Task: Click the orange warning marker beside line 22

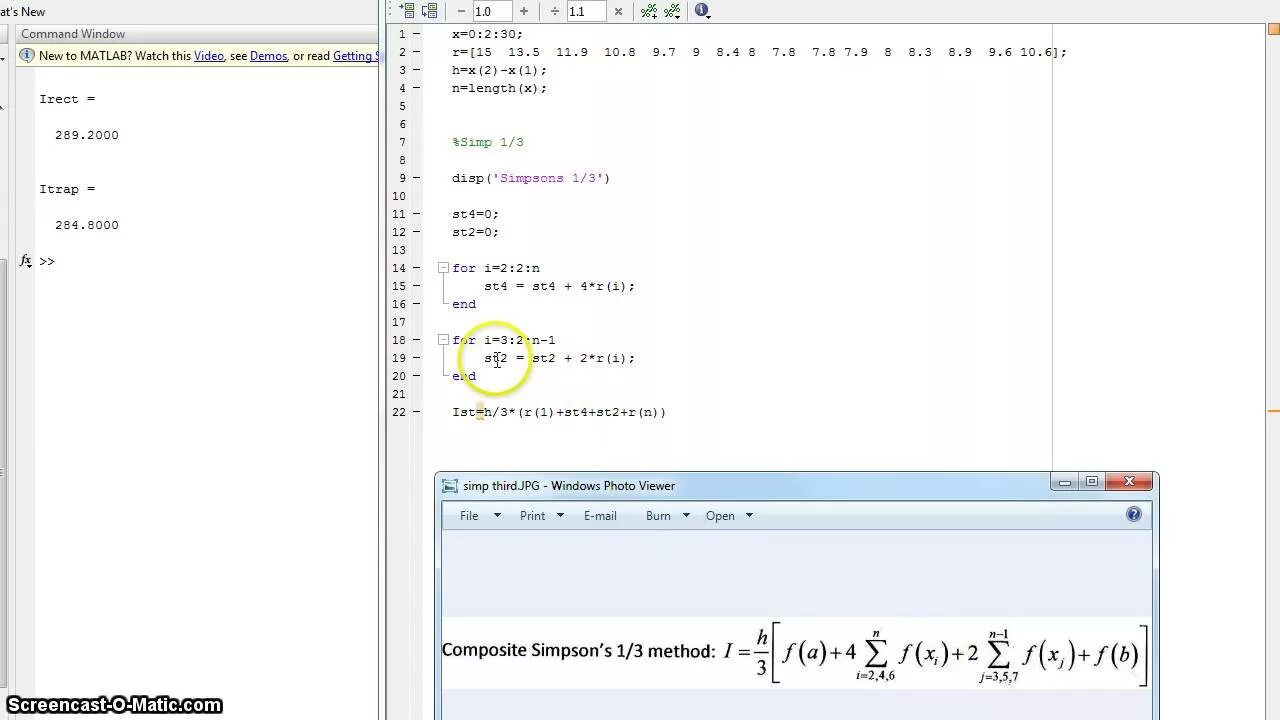Action: pyautogui.click(x=1273, y=411)
